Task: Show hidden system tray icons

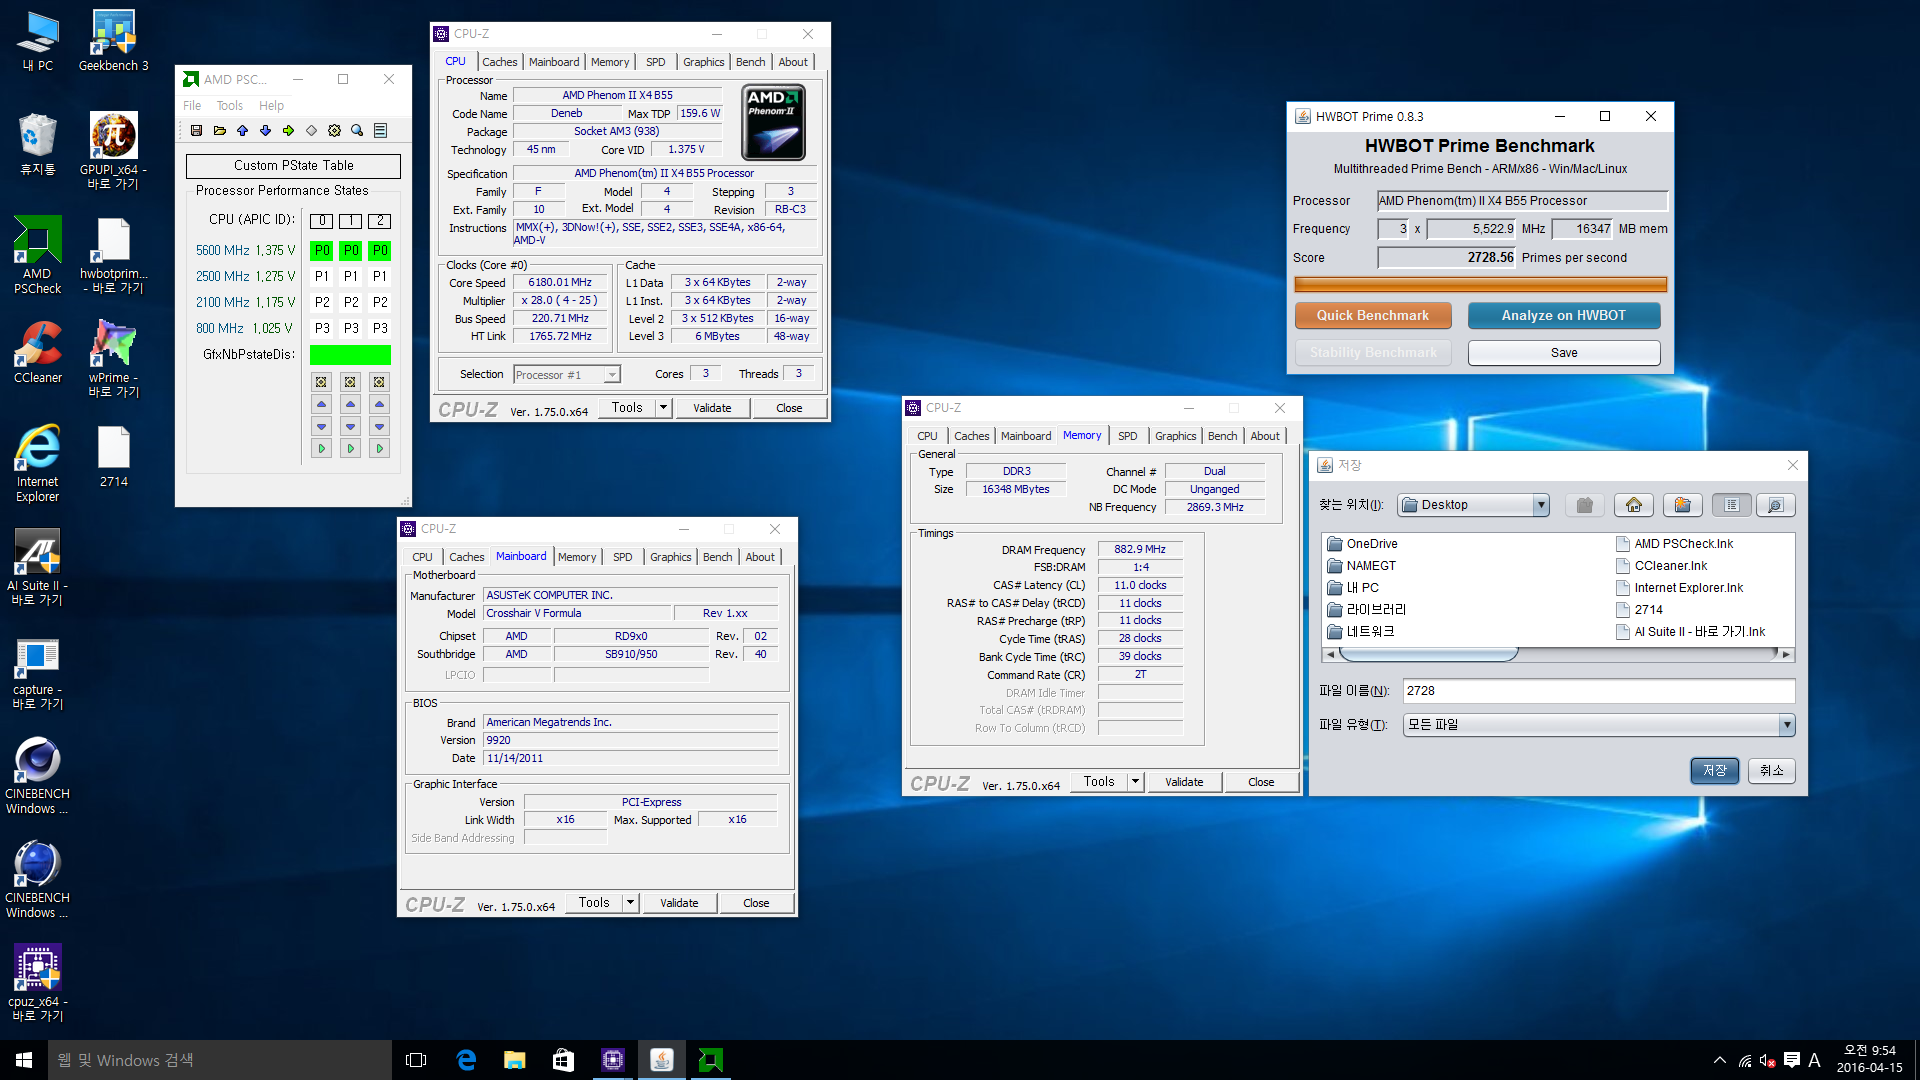Action: 1720,1060
